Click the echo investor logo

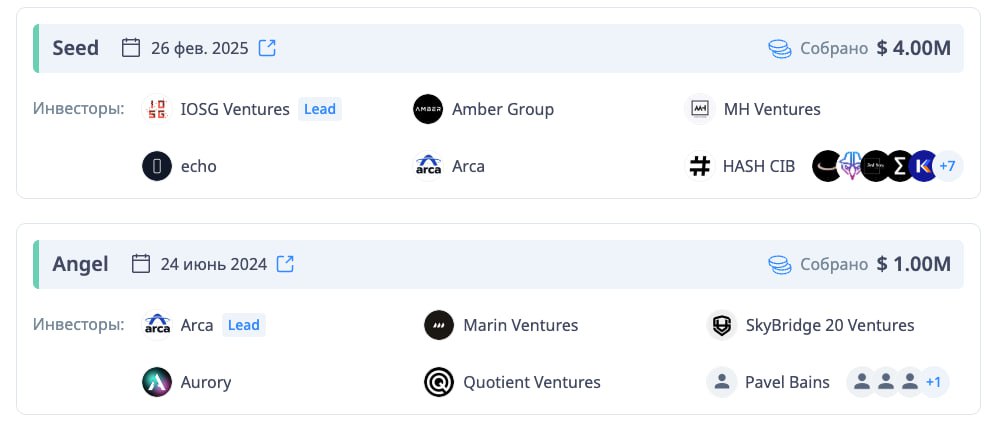click(x=157, y=166)
